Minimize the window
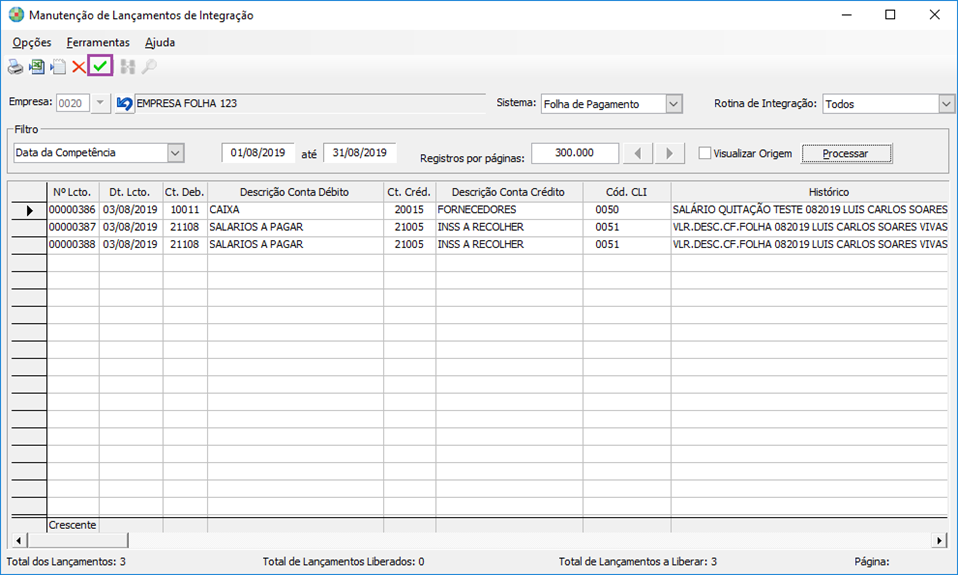This screenshot has width=958, height=575. point(846,15)
